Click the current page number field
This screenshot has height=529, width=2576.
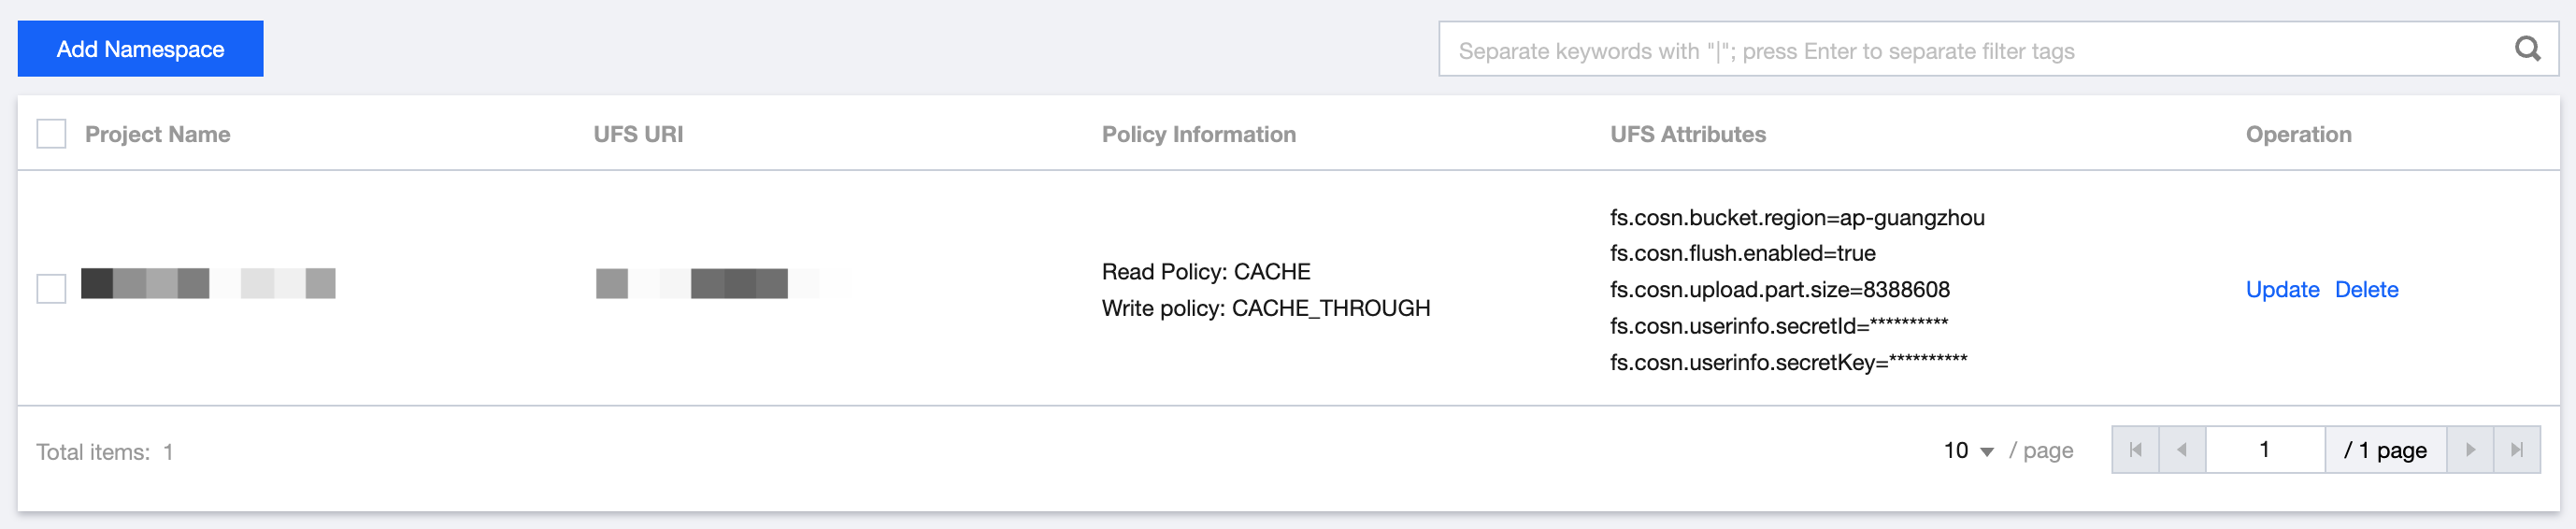(2264, 450)
